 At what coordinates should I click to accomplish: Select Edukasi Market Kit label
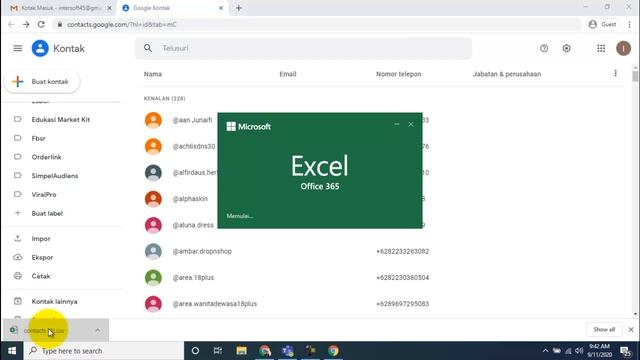point(61,120)
